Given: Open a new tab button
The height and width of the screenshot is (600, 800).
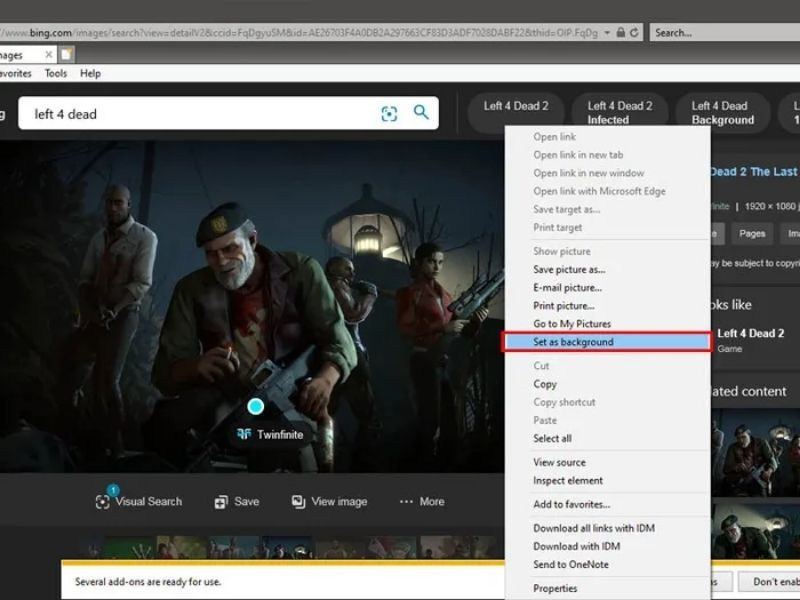Looking at the screenshot, I should pyautogui.click(x=66, y=54).
